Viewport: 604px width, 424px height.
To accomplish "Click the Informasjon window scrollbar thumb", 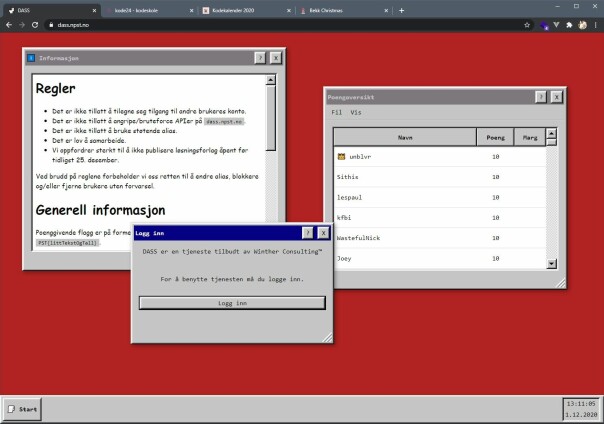I will pyautogui.click(x=271, y=118).
